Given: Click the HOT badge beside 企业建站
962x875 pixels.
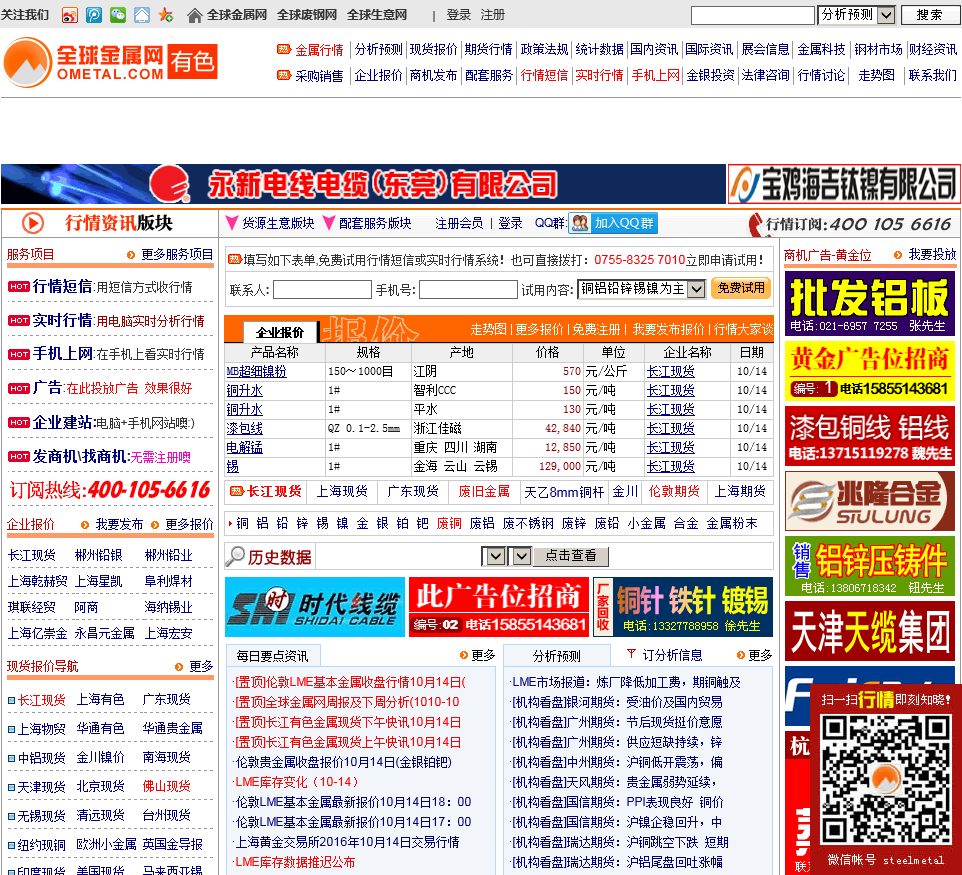Looking at the screenshot, I should pyautogui.click(x=19, y=422).
